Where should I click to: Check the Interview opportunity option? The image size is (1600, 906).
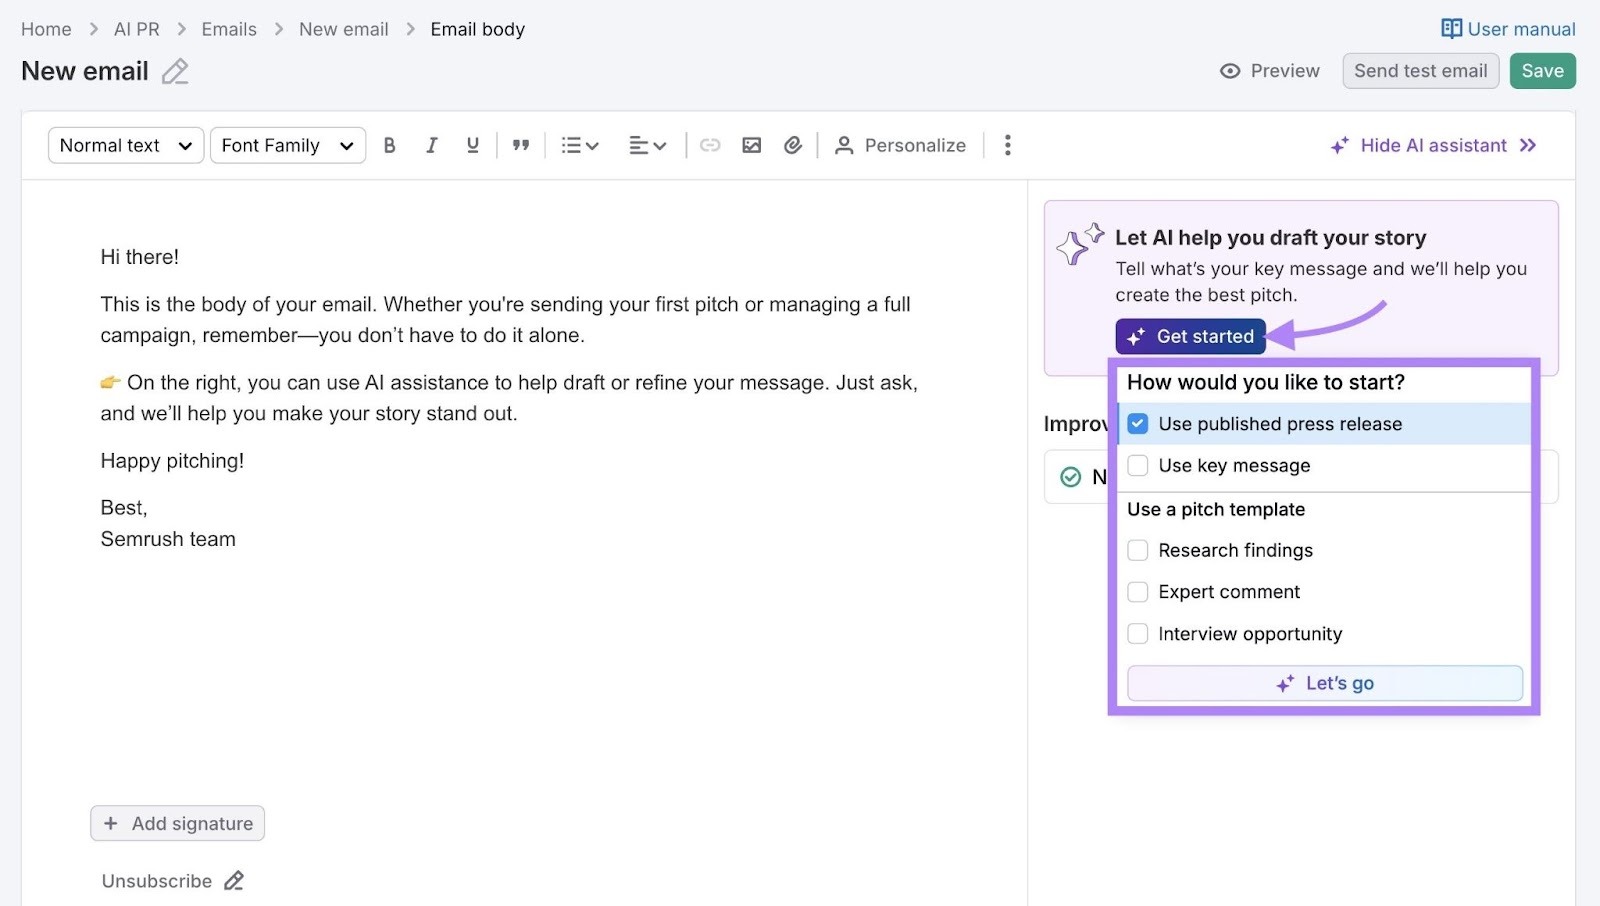tap(1137, 633)
